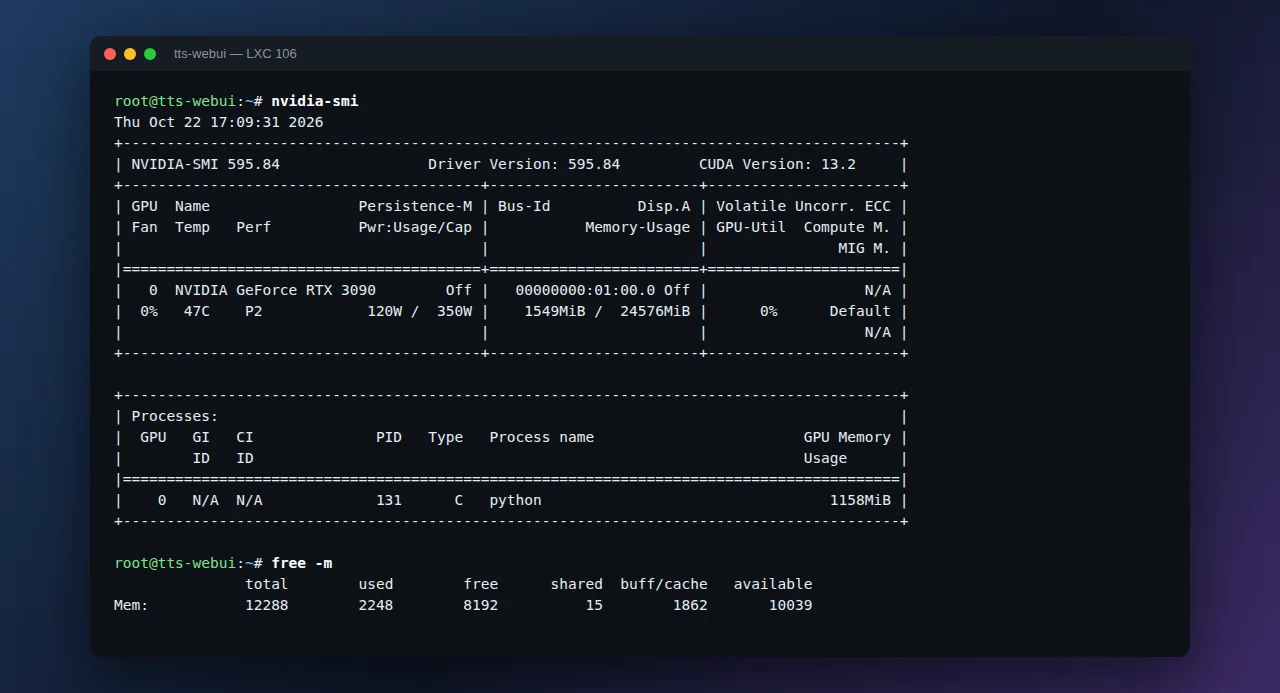Click 'NVIDIA GeForce RTX 3090' GPU name

[276, 290]
